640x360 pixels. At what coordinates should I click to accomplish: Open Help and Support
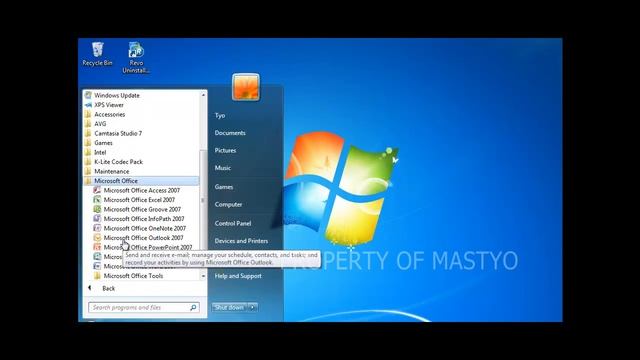point(238,276)
